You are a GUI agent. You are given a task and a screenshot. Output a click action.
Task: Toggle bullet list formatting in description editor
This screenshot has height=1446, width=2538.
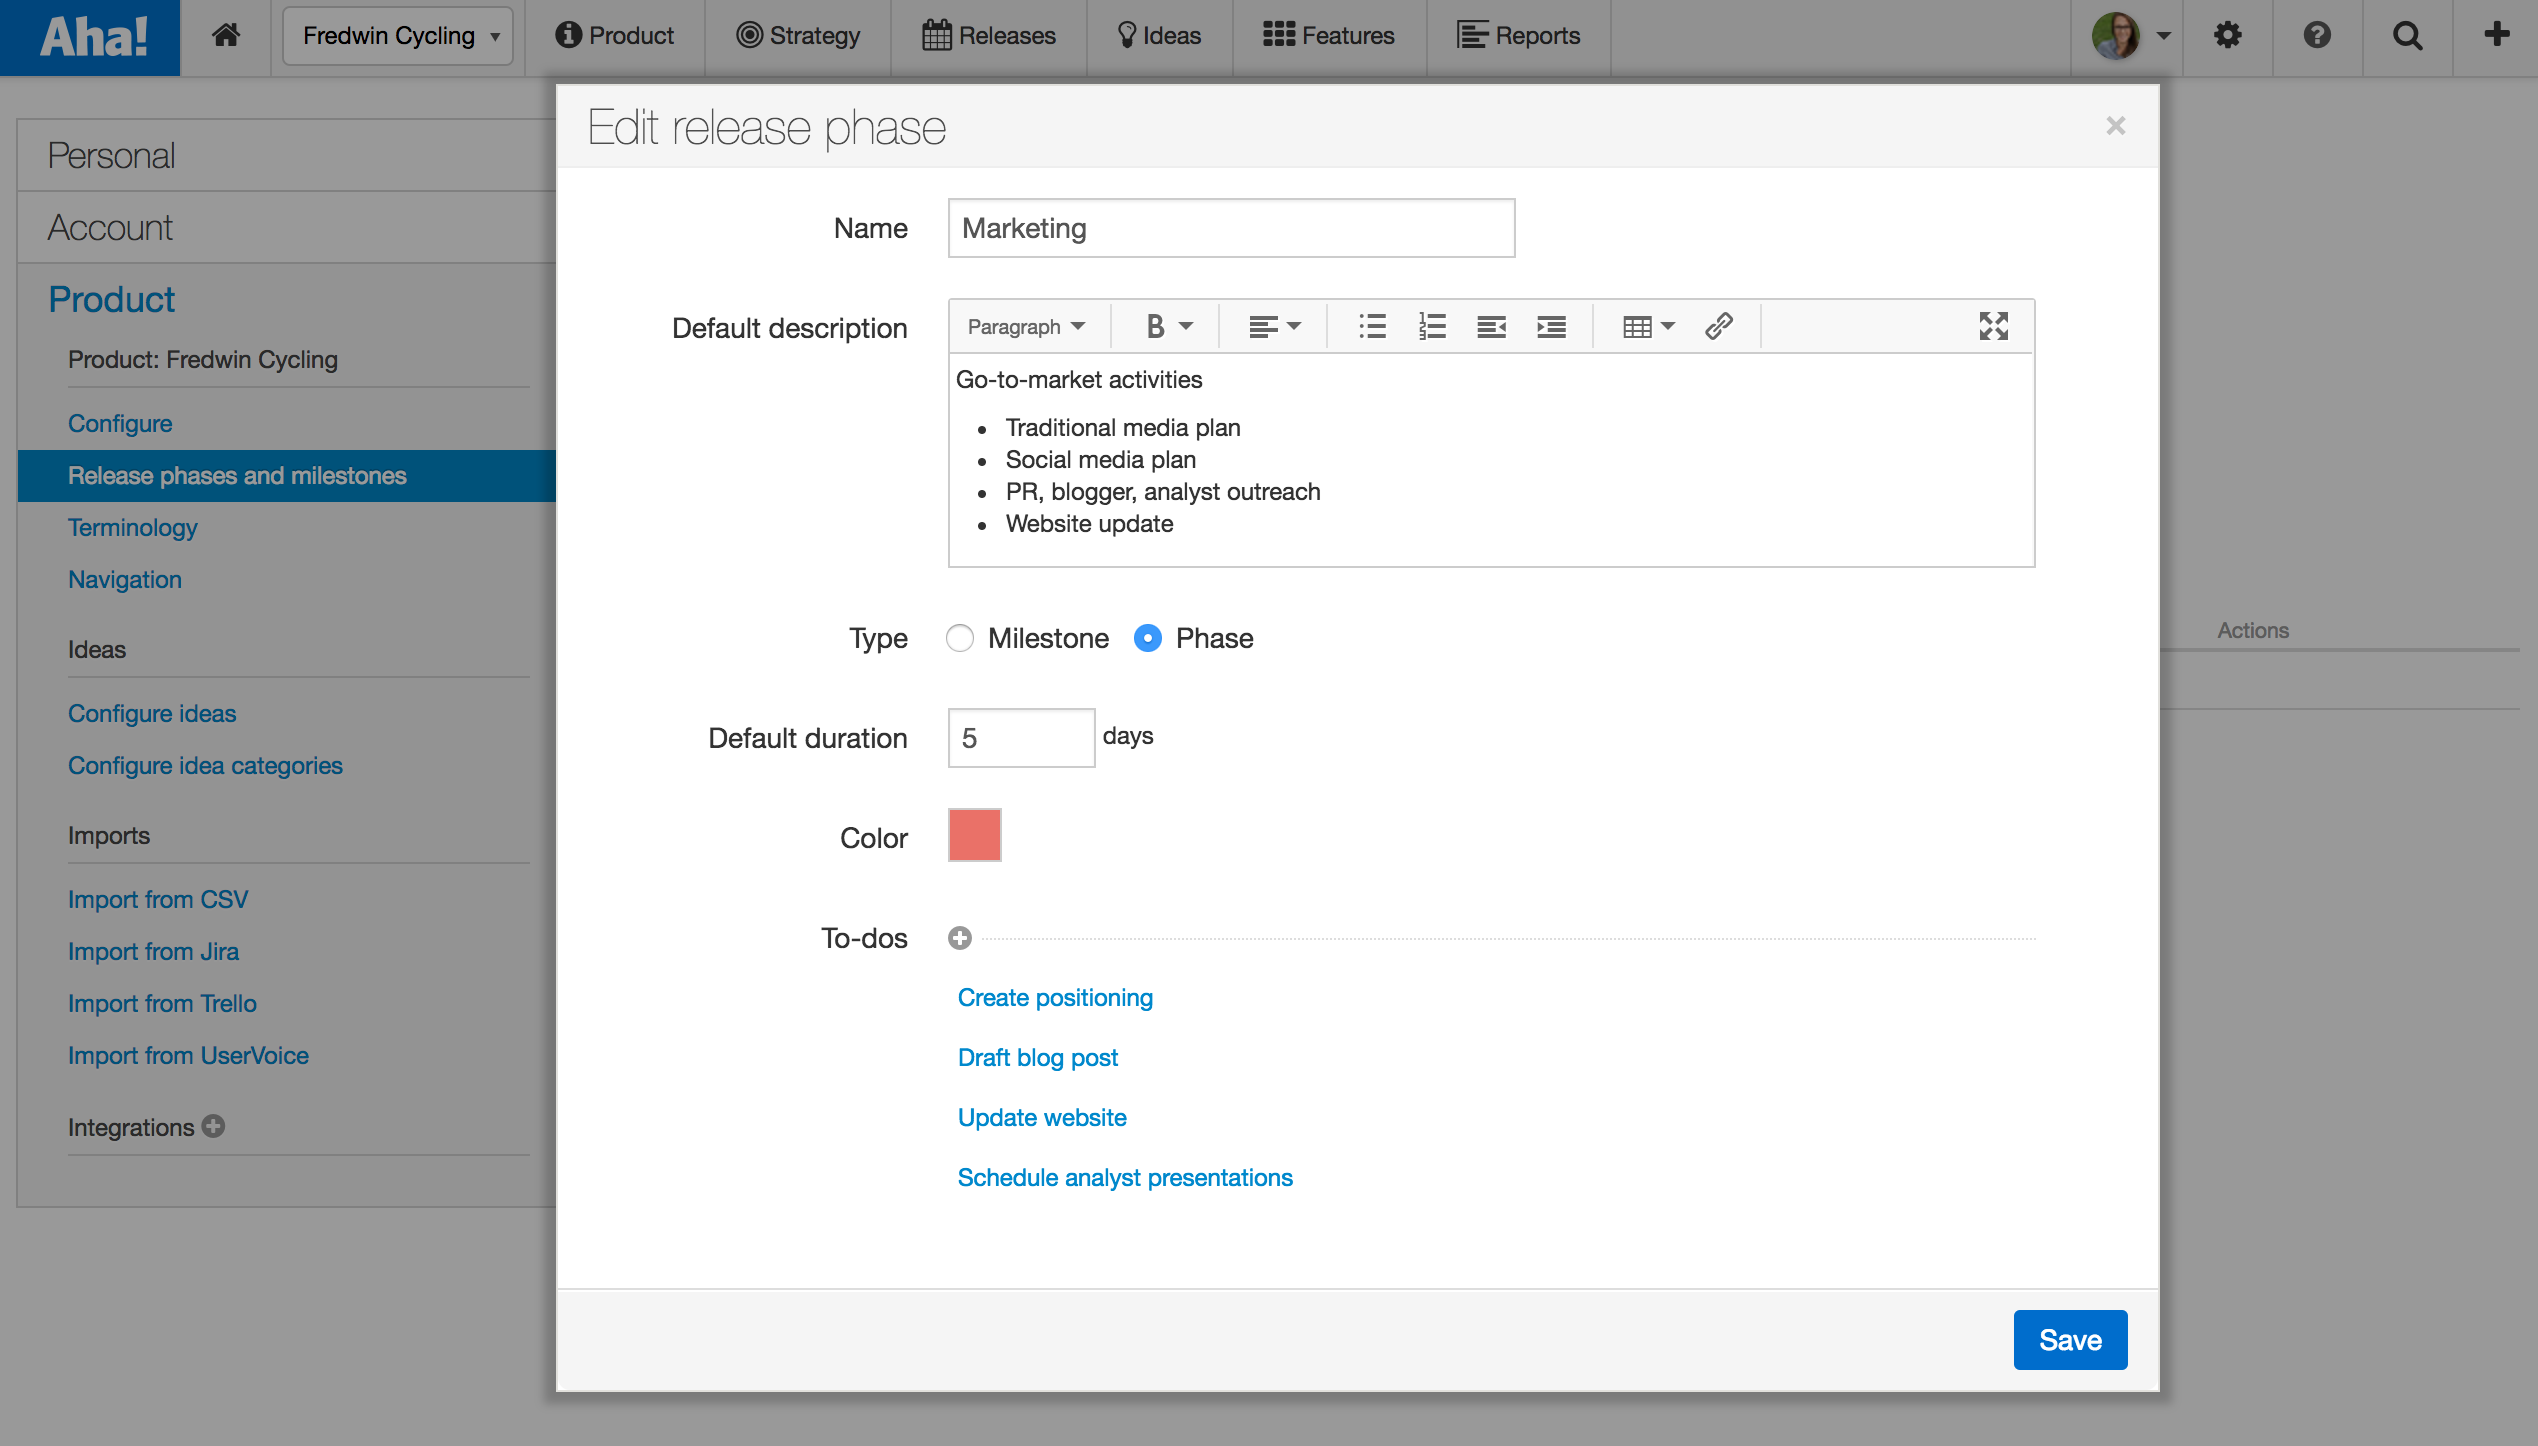click(x=1371, y=326)
